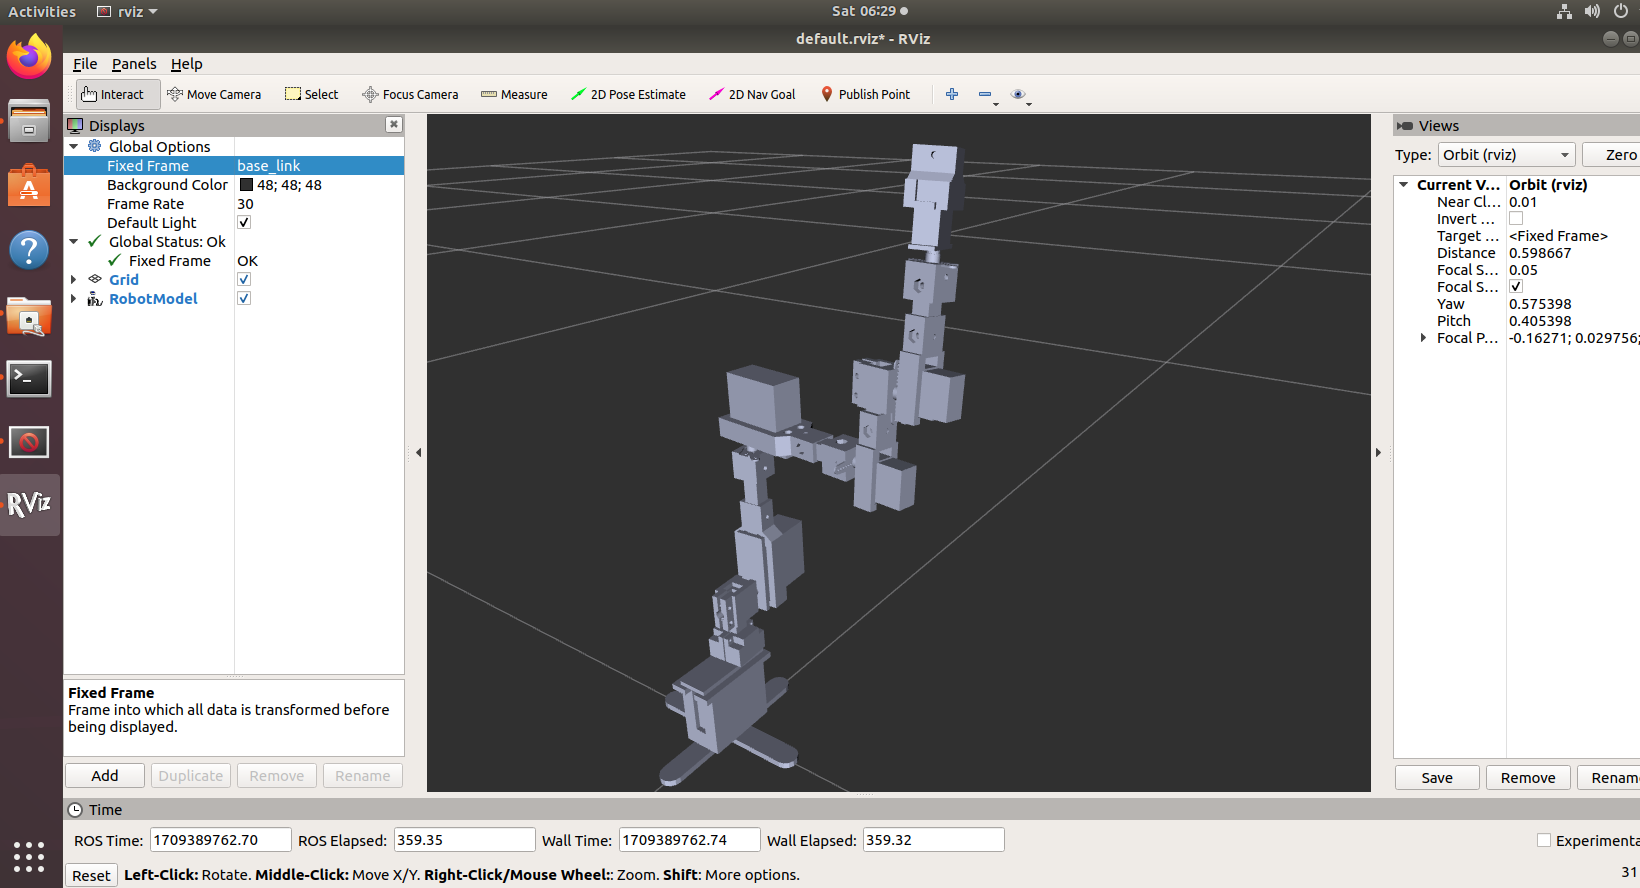Show applications grid in the dock
The image size is (1640, 888).
coord(29,856)
